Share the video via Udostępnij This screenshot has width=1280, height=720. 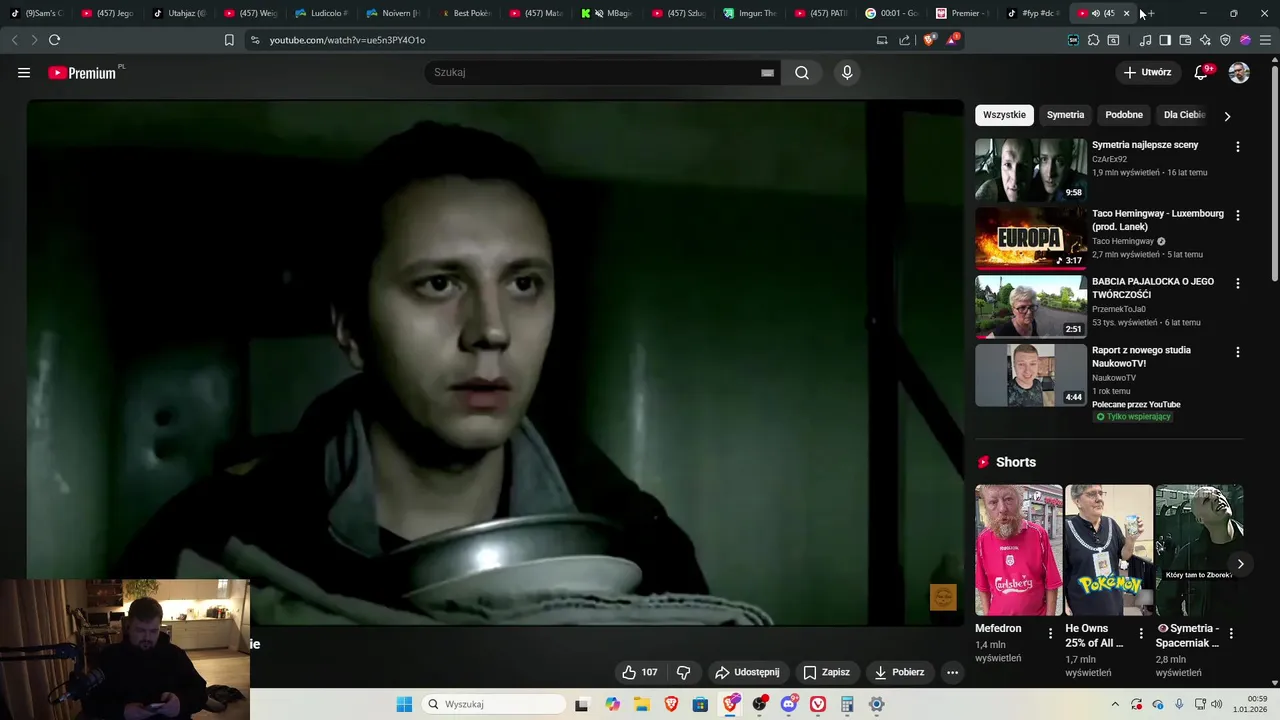click(x=747, y=672)
